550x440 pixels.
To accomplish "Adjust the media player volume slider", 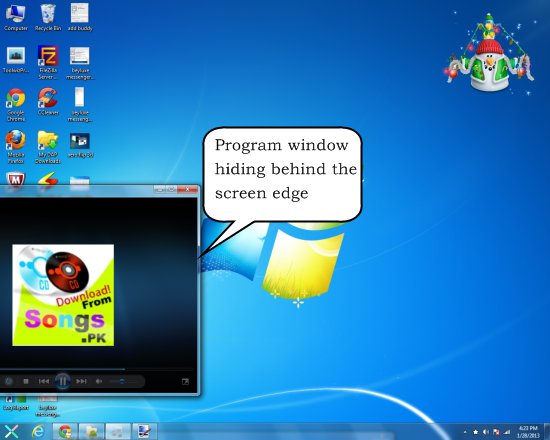I will tap(121, 381).
